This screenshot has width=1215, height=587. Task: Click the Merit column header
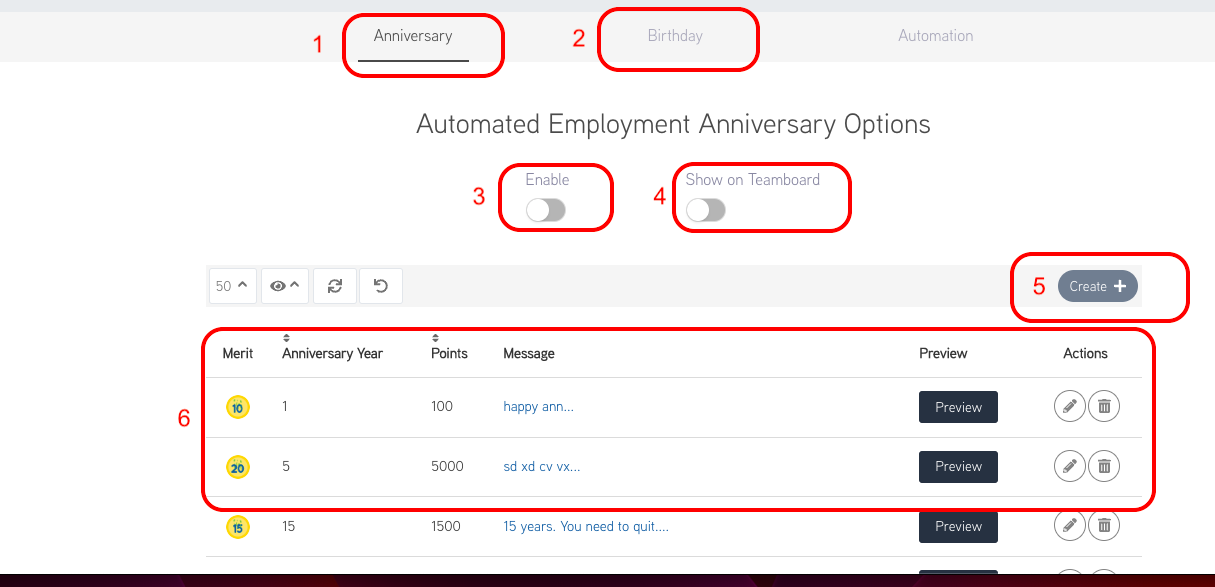coord(238,354)
